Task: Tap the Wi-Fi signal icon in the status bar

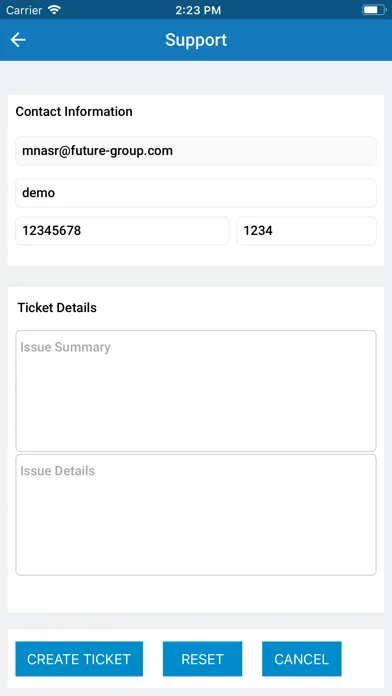Action: [54, 10]
